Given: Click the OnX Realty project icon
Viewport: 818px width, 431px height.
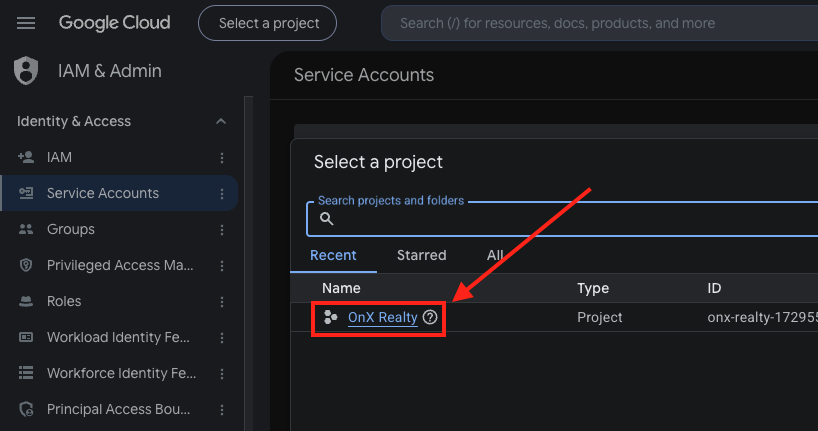Looking at the screenshot, I should tap(331, 317).
